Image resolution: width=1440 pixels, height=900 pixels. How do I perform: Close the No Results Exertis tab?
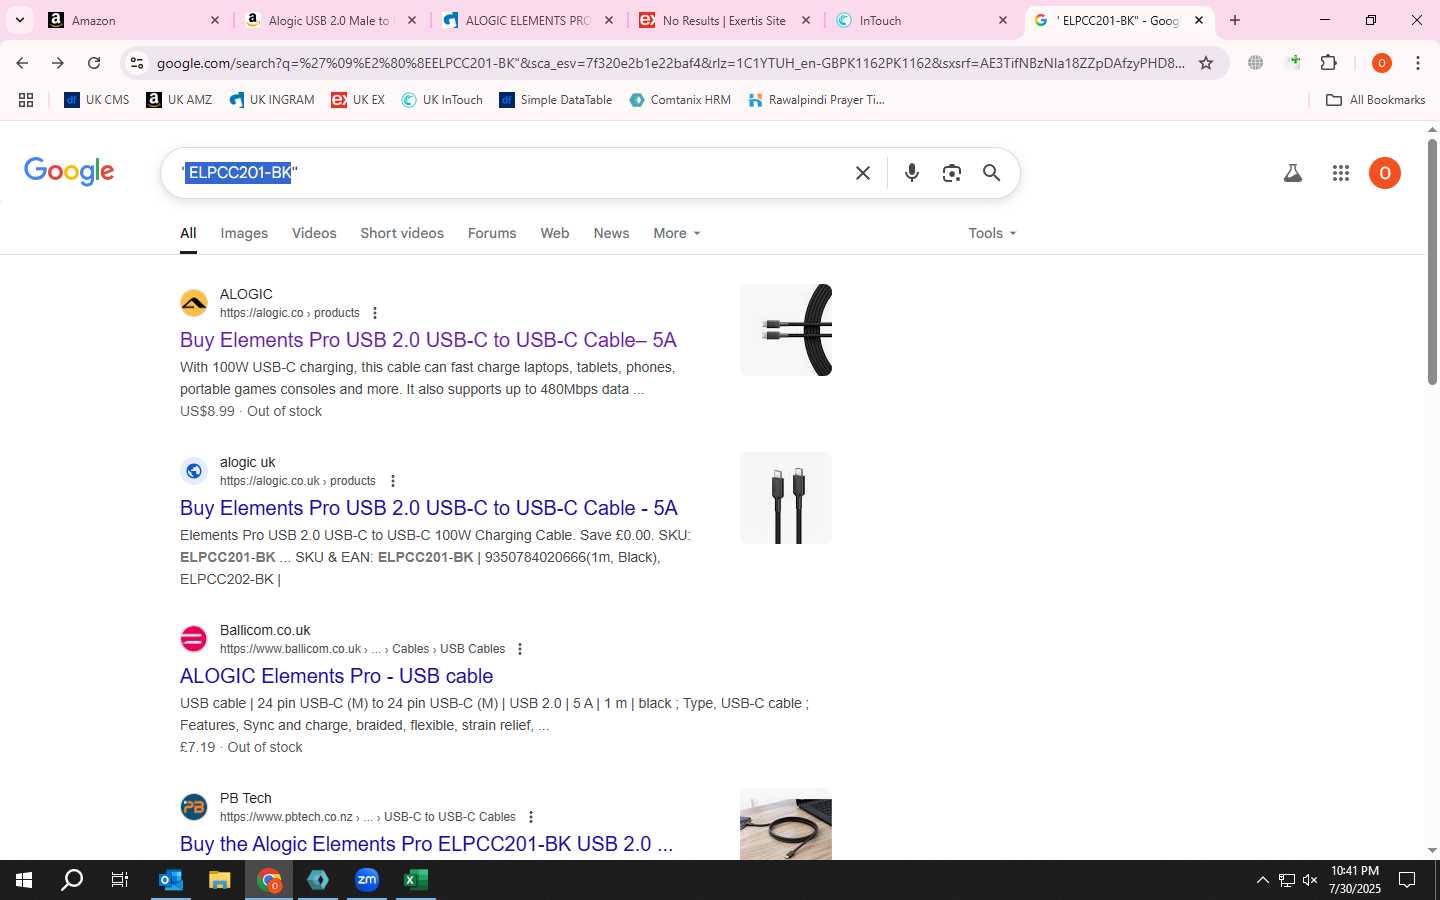(x=806, y=20)
